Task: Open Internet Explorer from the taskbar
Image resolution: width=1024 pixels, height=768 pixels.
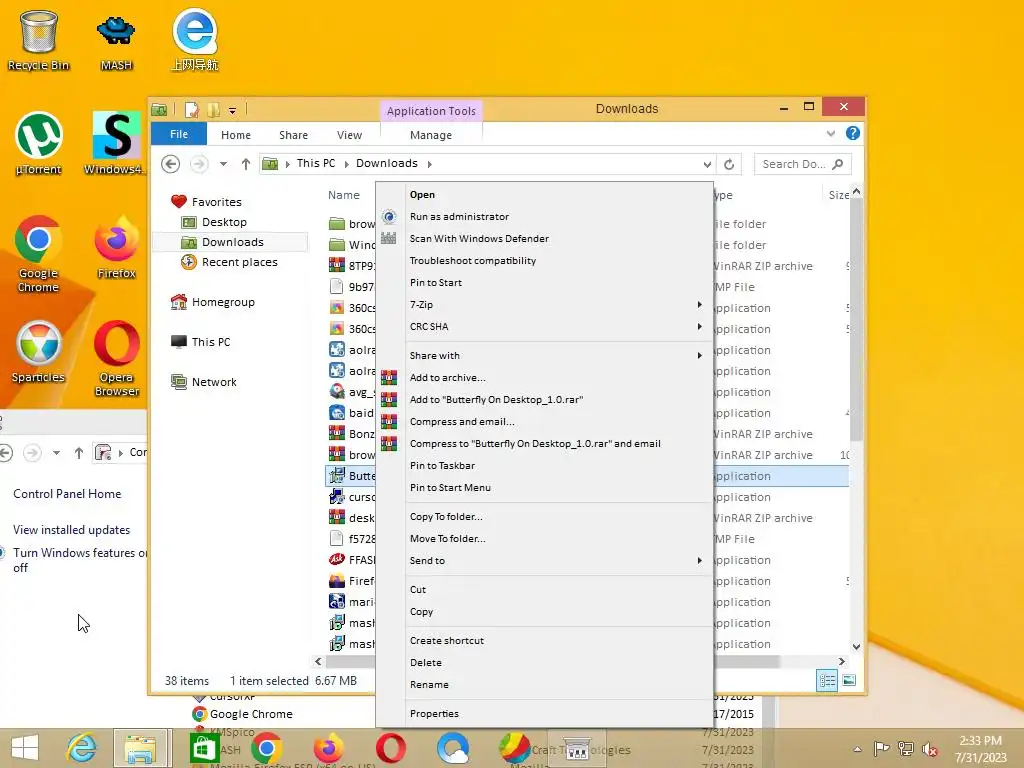Action: click(82, 748)
